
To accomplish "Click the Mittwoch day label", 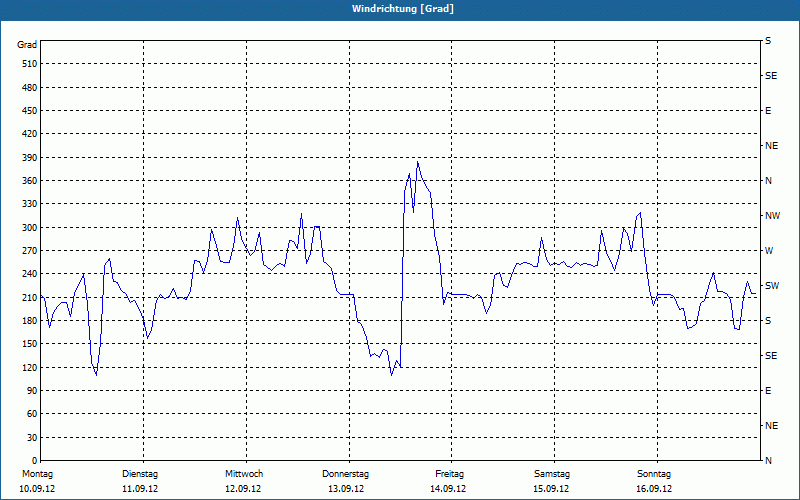I will (x=244, y=474).
